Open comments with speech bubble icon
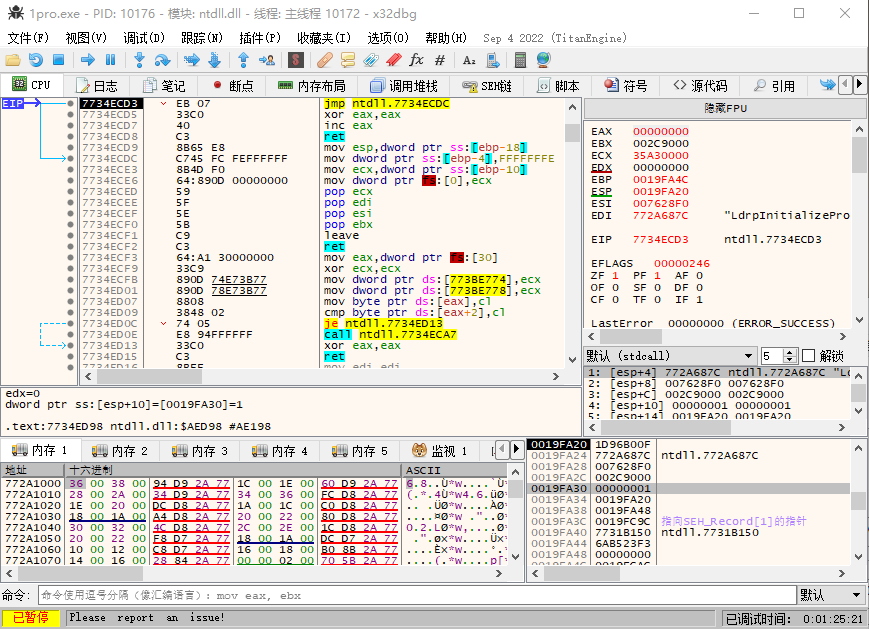Screen dimensions: 869x629 click(x=347, y=60)
